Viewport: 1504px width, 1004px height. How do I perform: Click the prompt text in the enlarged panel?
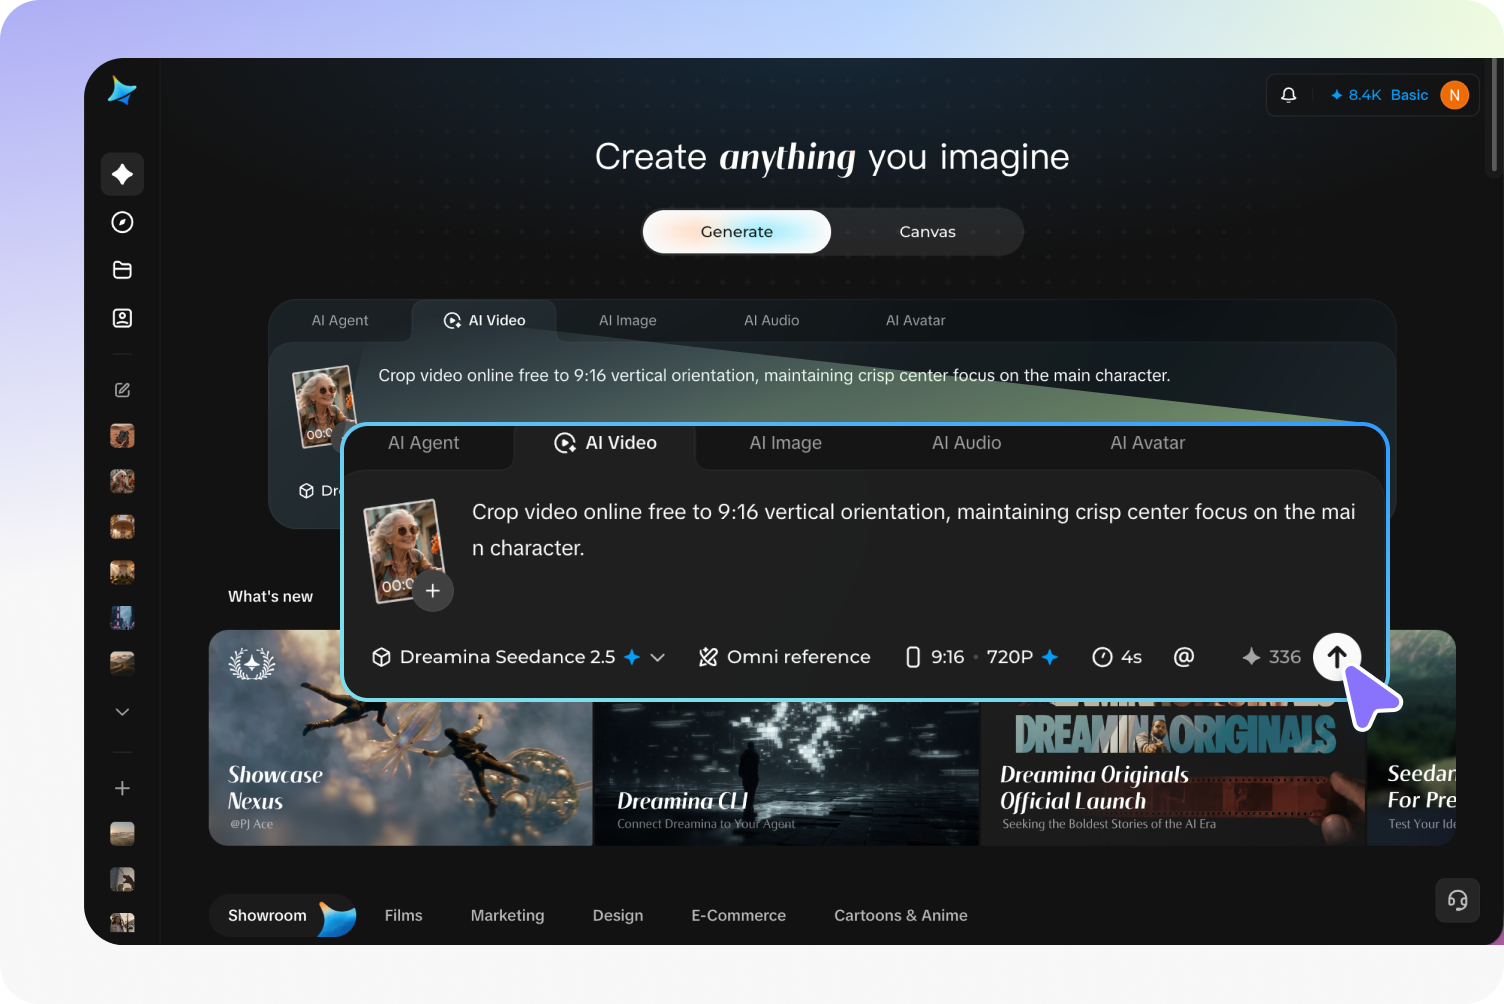[914, 530]
